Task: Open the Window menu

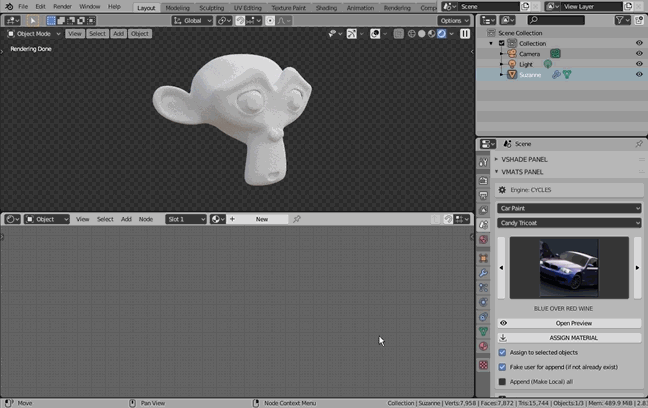Action: [90, 7]
